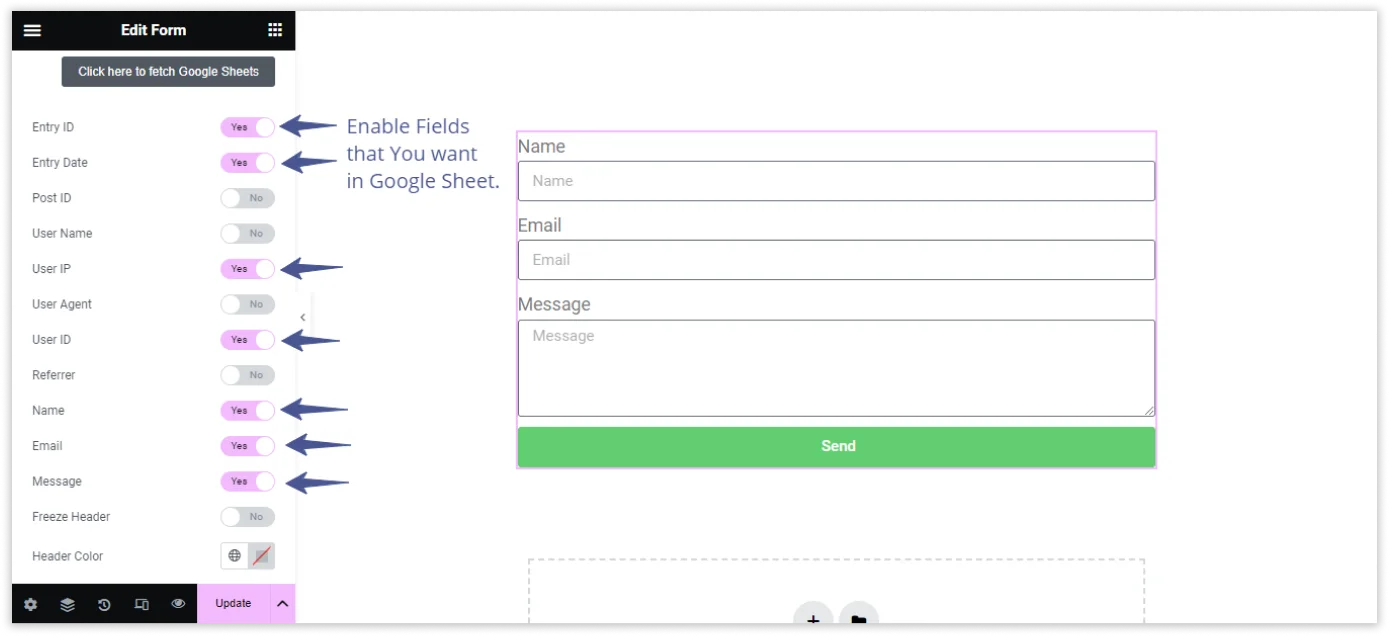Click the green Send button
The image size is (1389, 637).
[836, 446]
